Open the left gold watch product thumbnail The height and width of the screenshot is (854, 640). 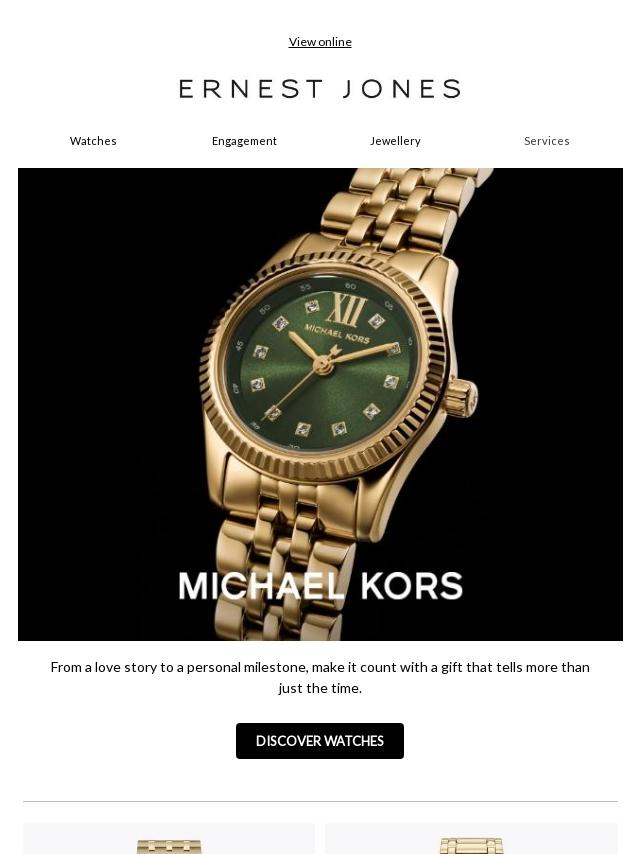pyautogui.click(x=169, y=839)
